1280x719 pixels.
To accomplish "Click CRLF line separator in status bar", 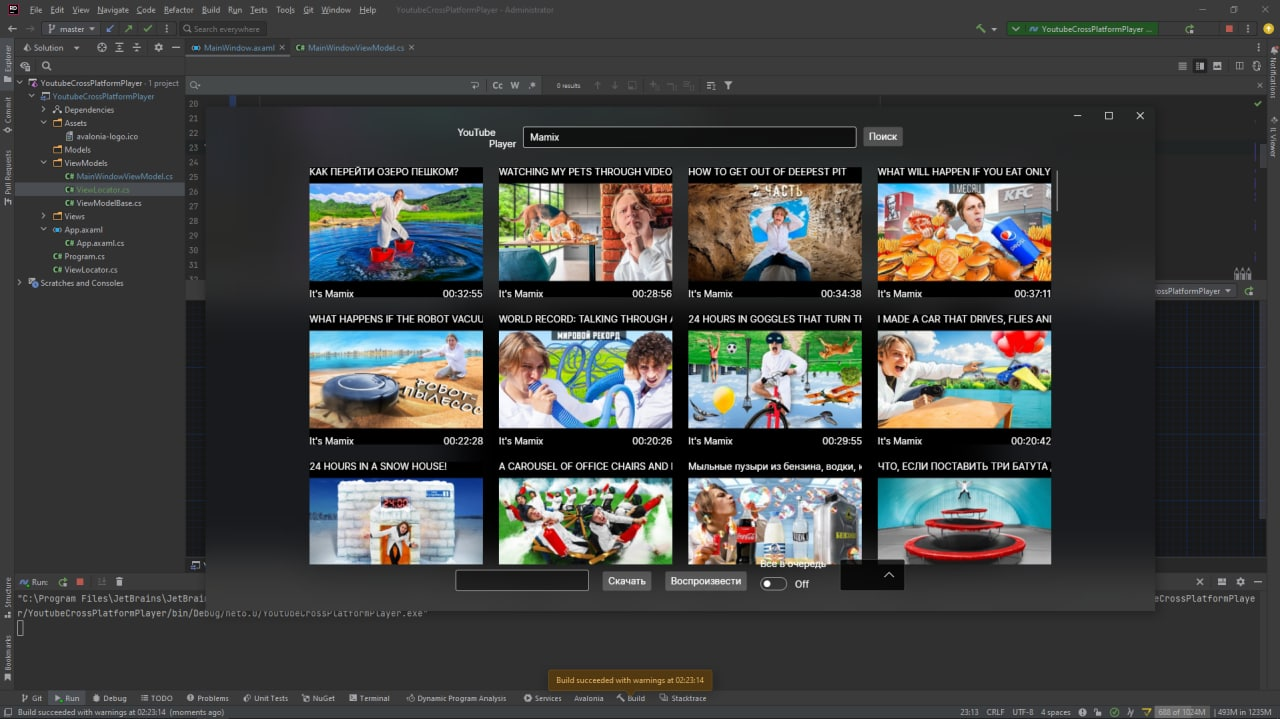I will point(995,712).
